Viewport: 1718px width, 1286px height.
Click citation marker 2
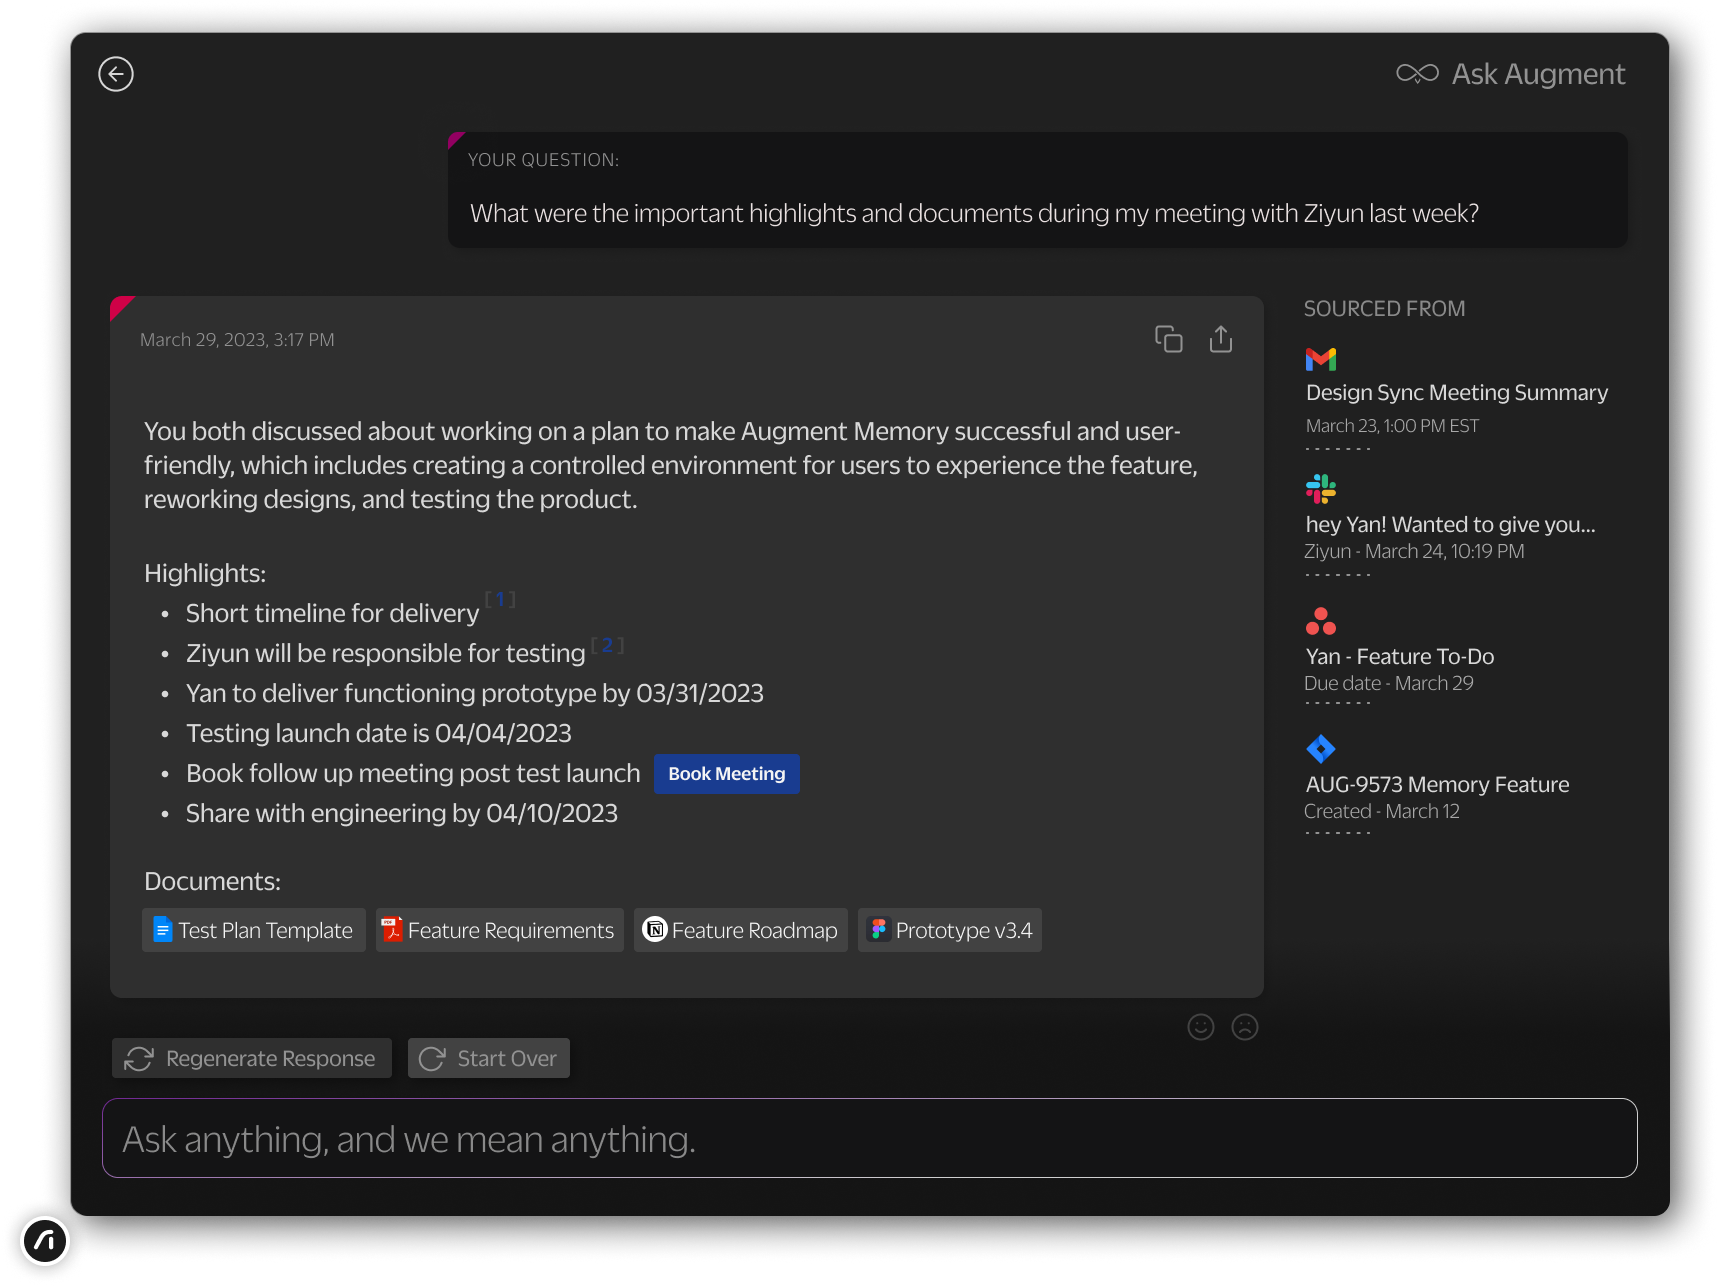607,645
